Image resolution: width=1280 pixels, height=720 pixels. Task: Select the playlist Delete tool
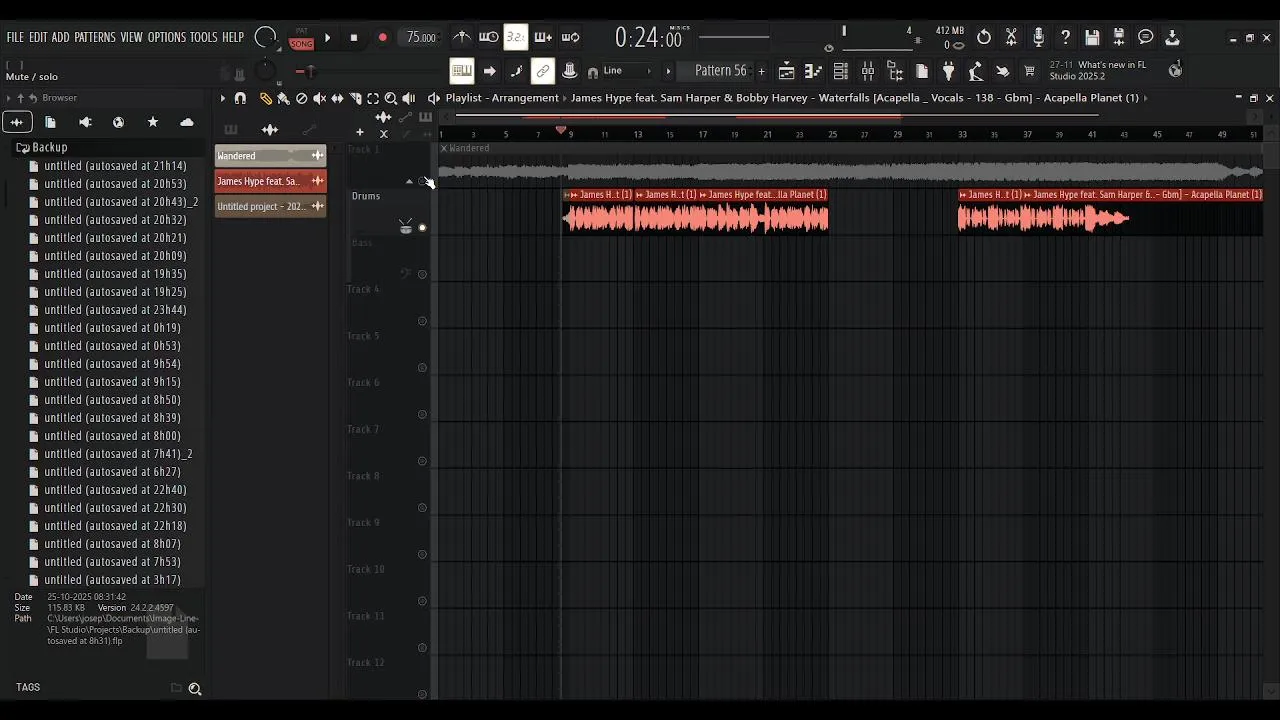(x=301, y=98)
